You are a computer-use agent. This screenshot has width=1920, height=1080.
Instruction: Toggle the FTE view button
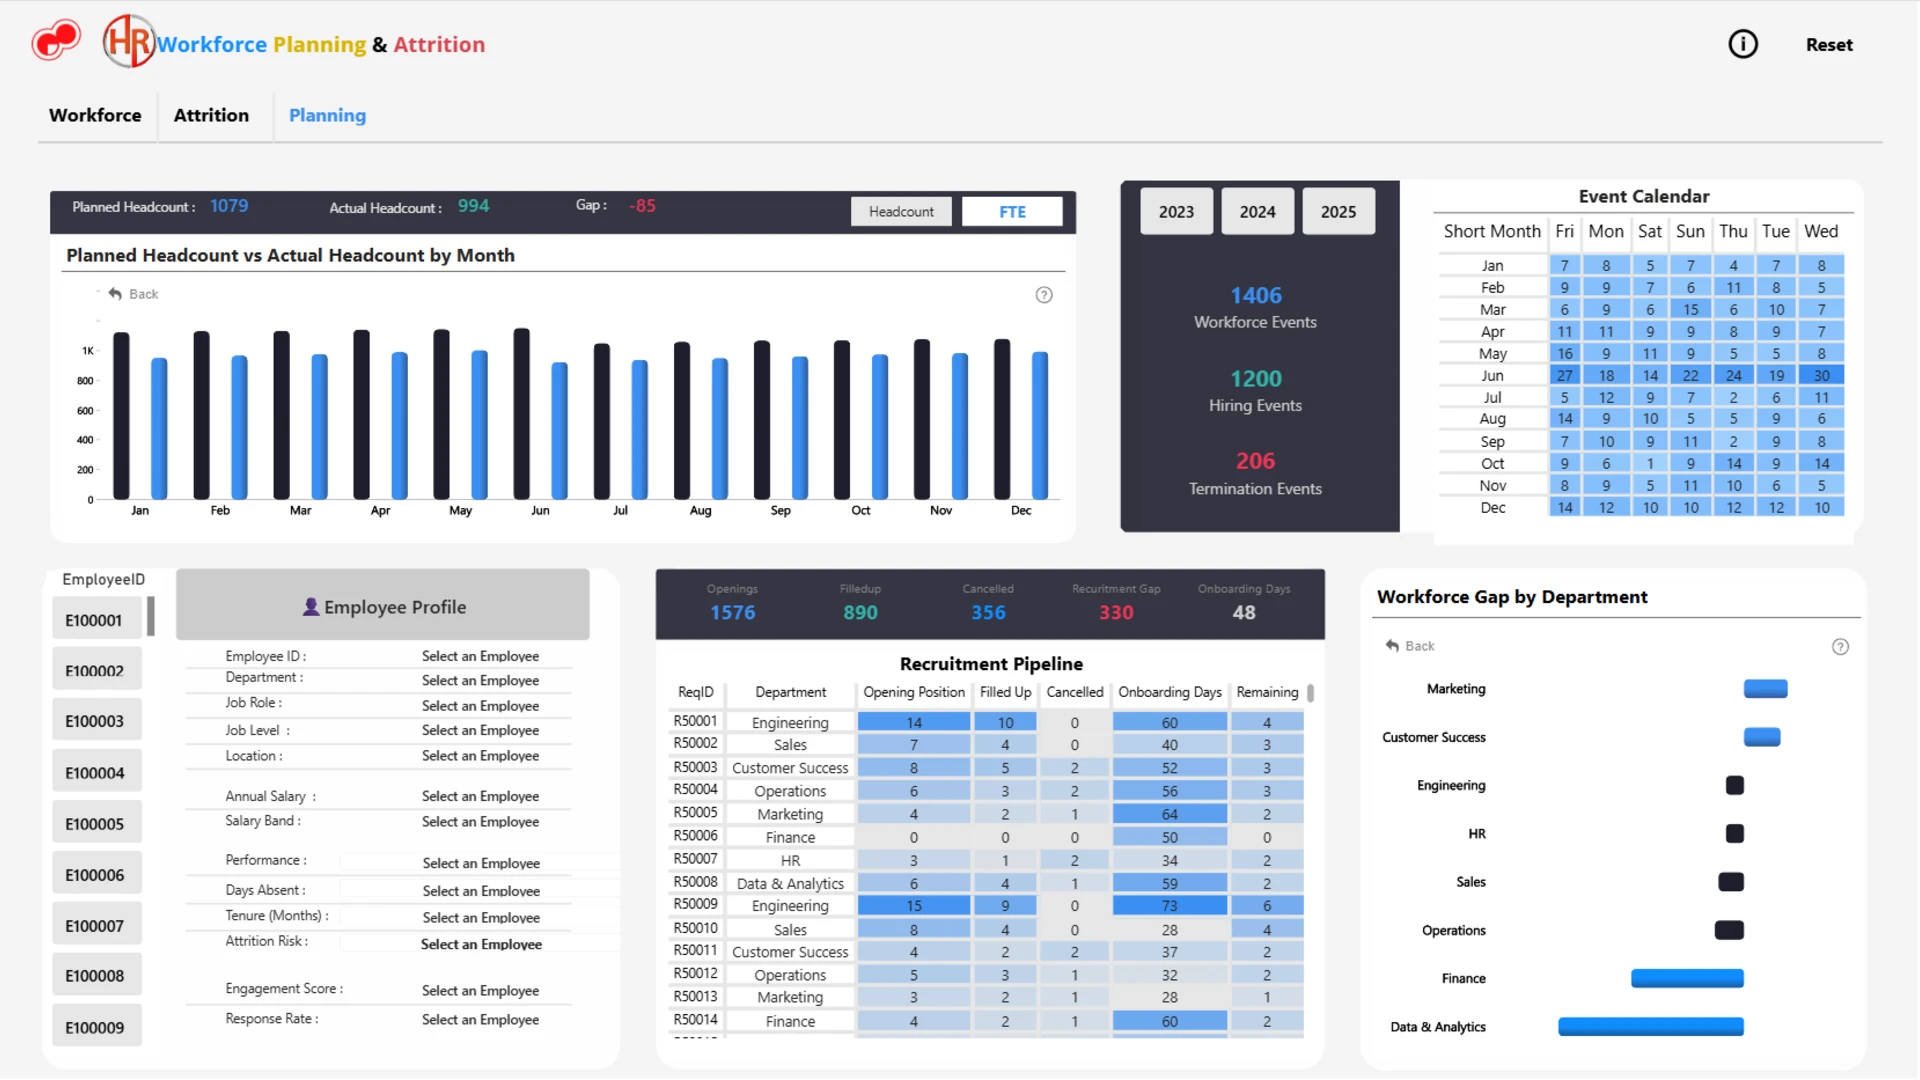click(1012, 212)
